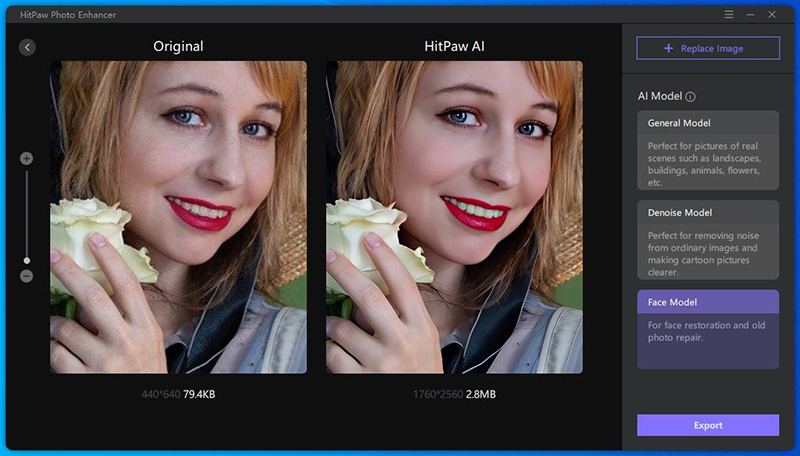Open the hamburger menu in title bar
Screen dimensions: 800x456
click(x=729, y=15)
